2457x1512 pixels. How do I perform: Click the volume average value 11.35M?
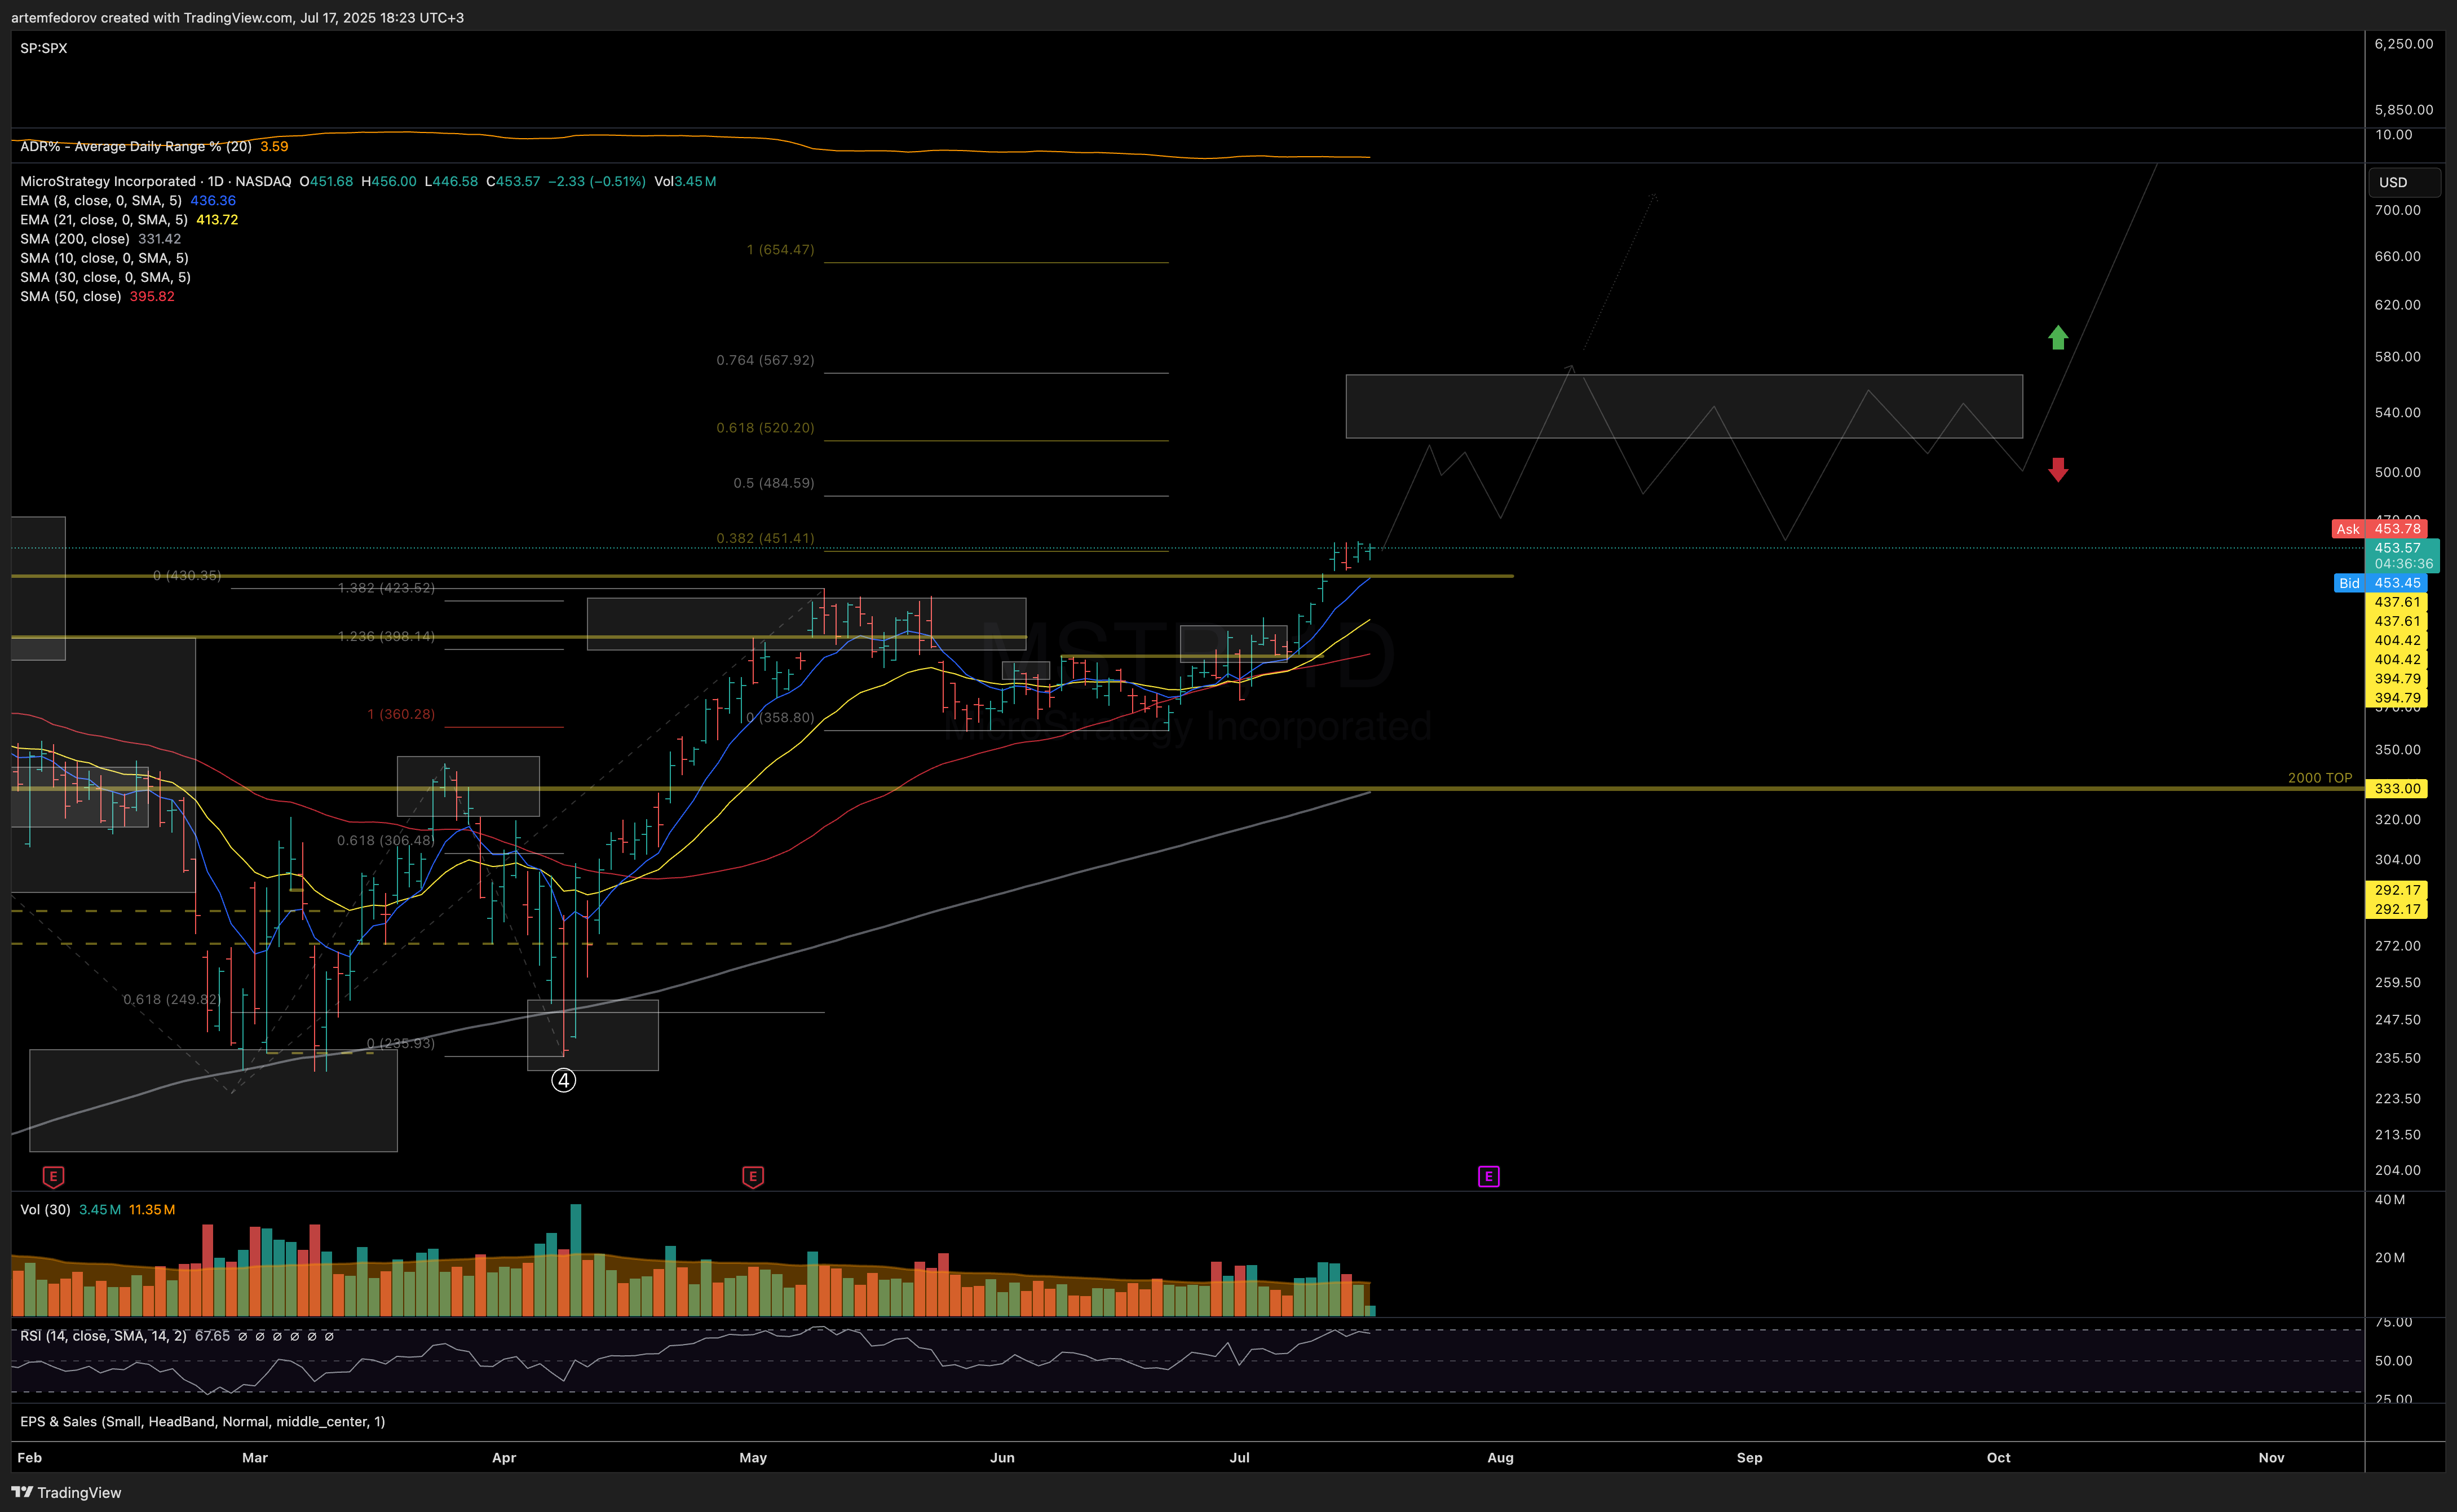point(152,1209)
